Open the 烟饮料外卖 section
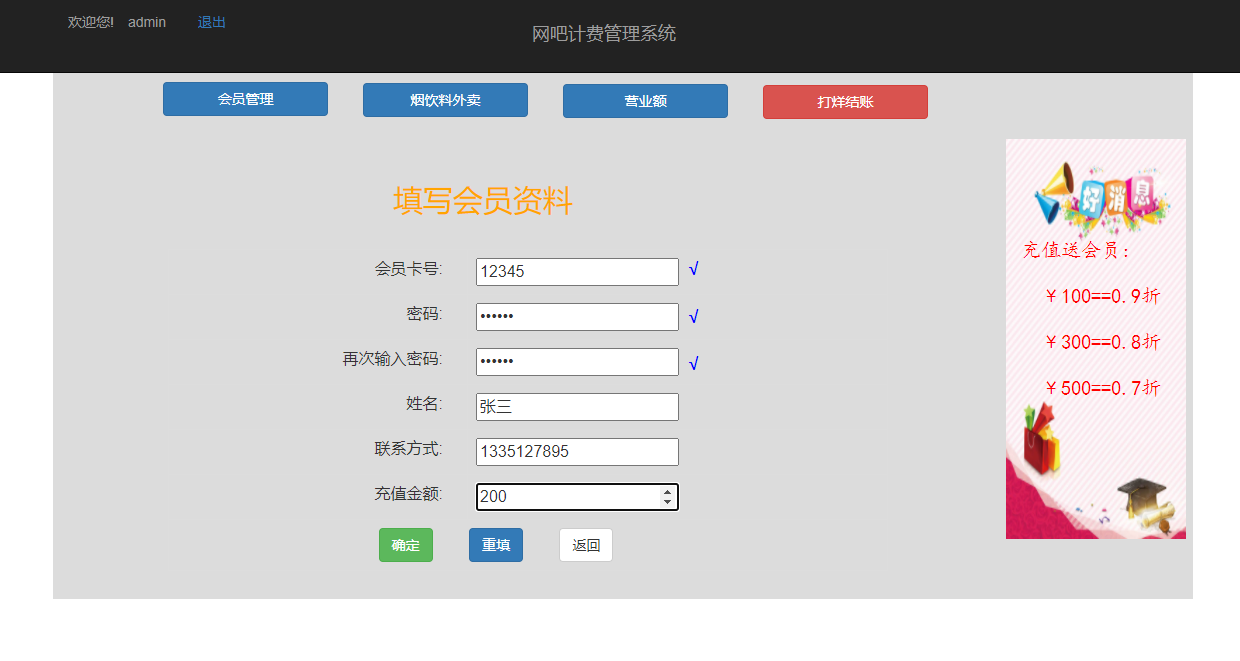This screenshot has width=1240, height=661. click(x=445, y=99)
